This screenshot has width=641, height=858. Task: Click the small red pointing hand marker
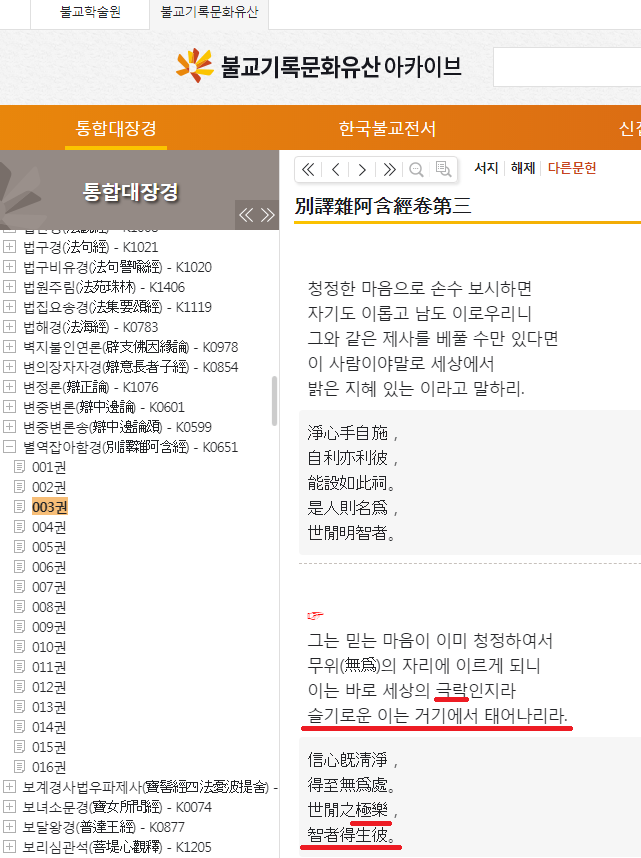tap(315, 616)
